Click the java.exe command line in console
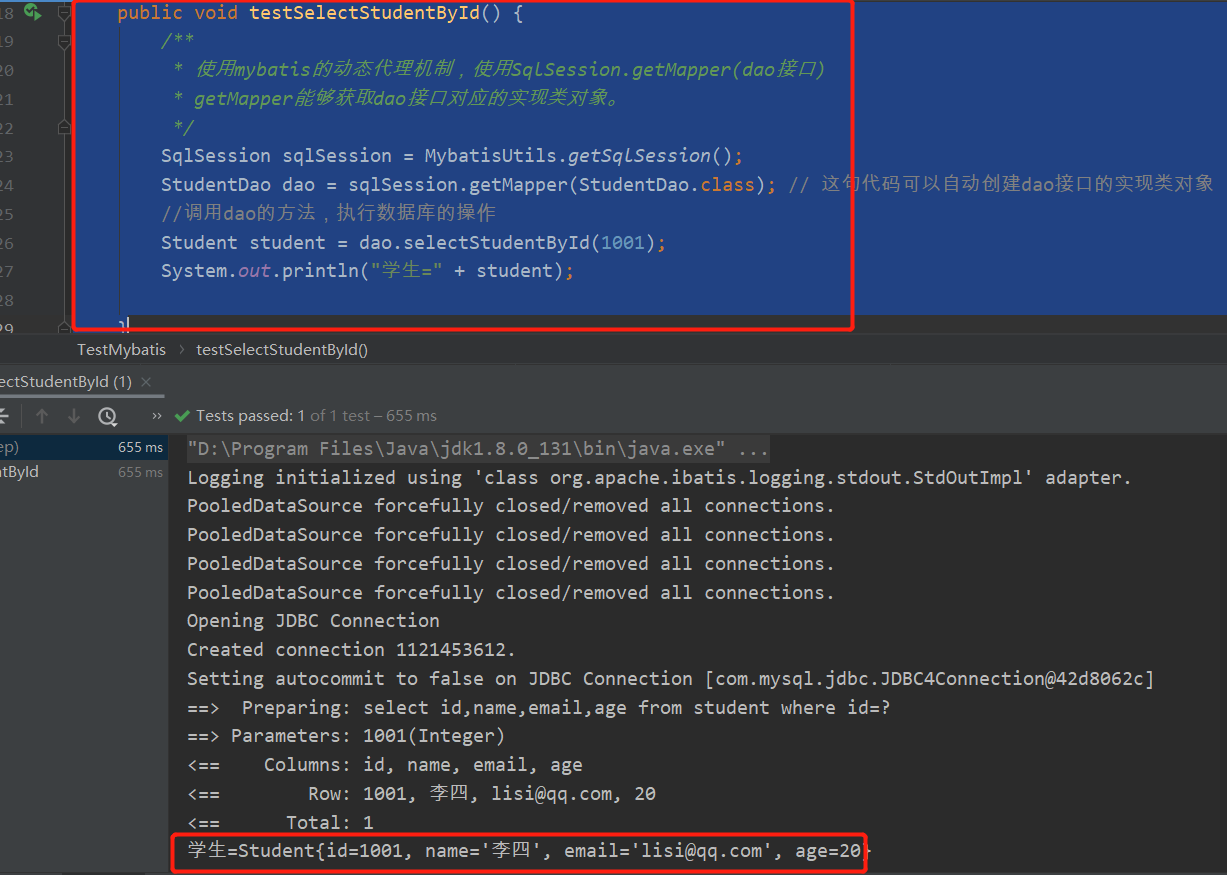Viewport: 1227px width, 875px height. pyautogui.click(x=478, y=448)
